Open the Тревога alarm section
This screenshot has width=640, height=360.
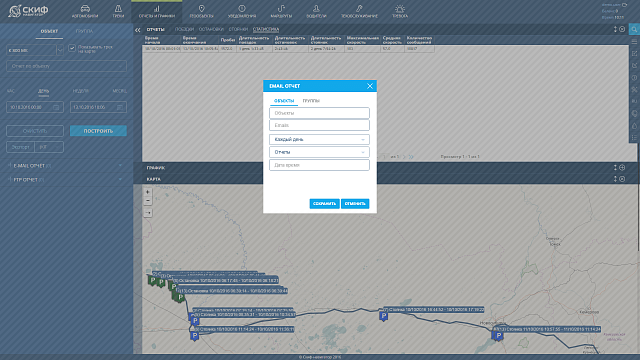[x=400, y=11]
